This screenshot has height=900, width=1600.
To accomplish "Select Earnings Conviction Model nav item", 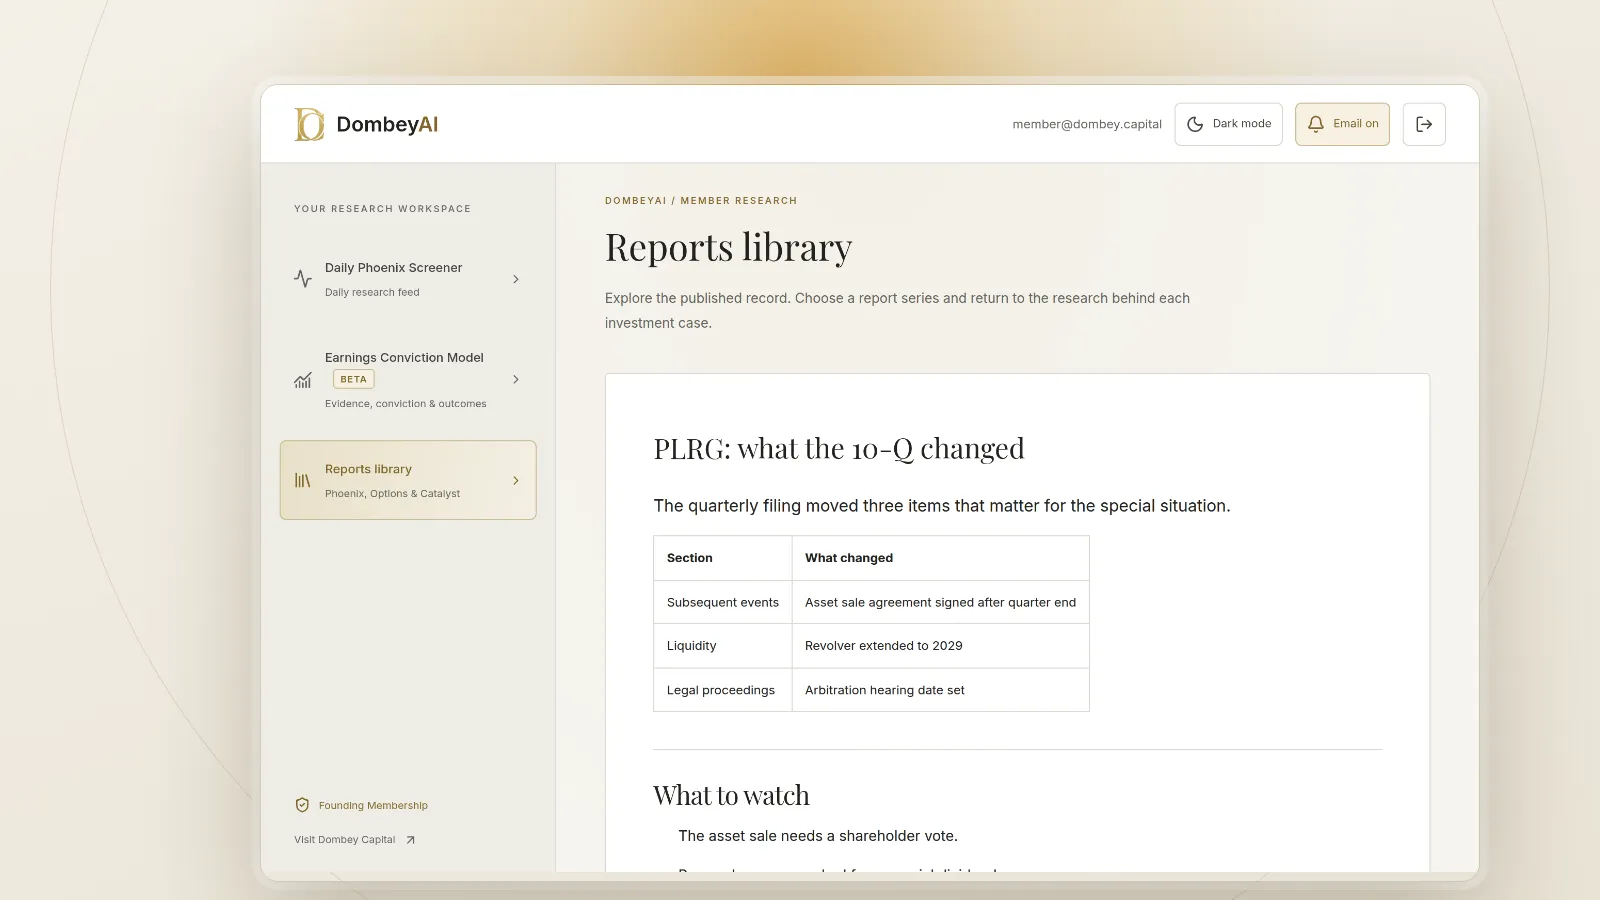I will click(x=408, y=380).
